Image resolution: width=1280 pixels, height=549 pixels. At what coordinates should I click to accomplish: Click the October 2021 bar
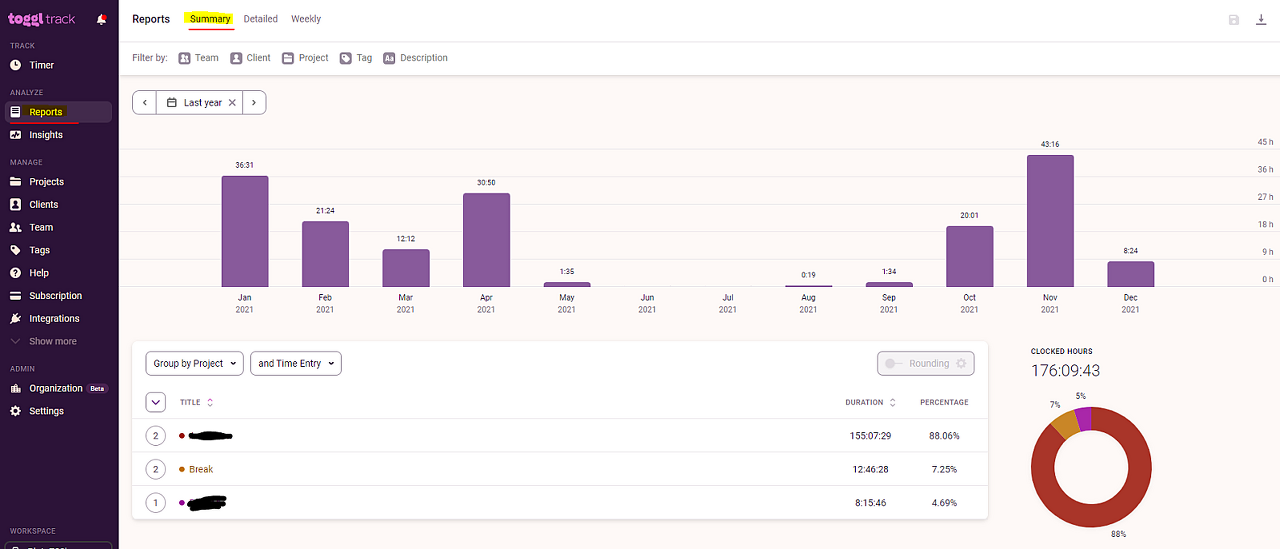[x=970, y=256]
